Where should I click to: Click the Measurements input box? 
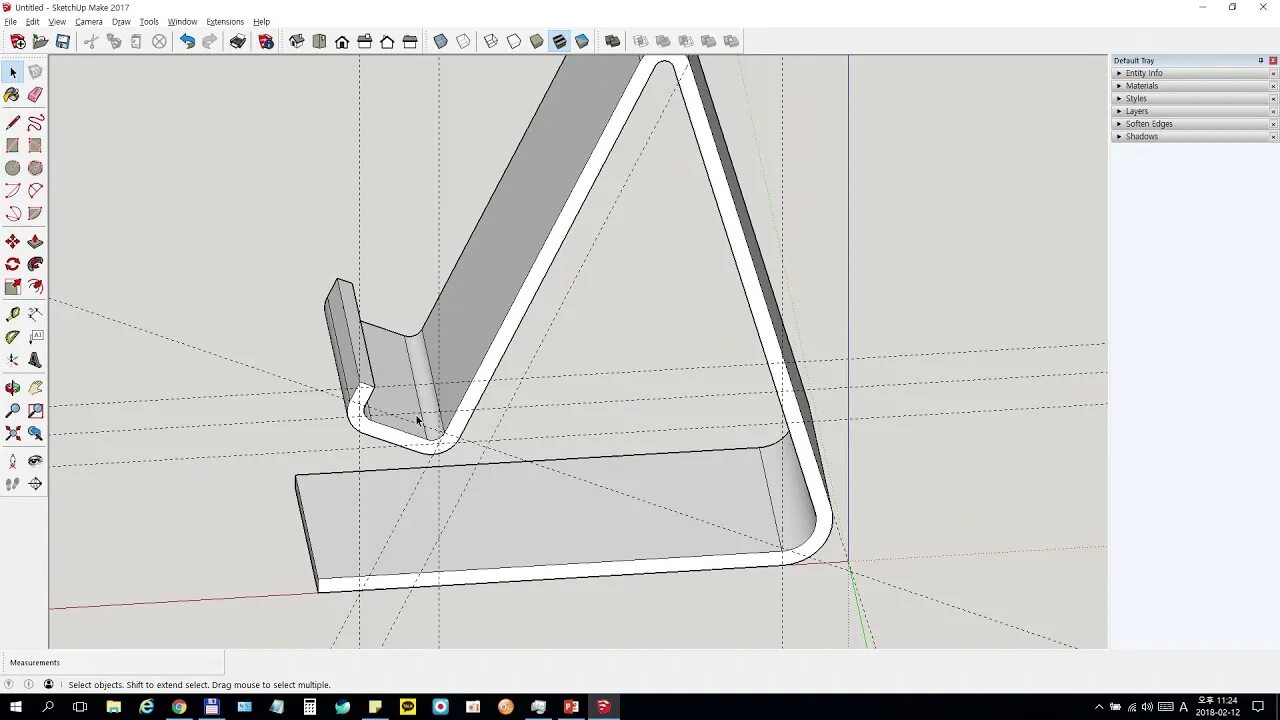point(113,663)
